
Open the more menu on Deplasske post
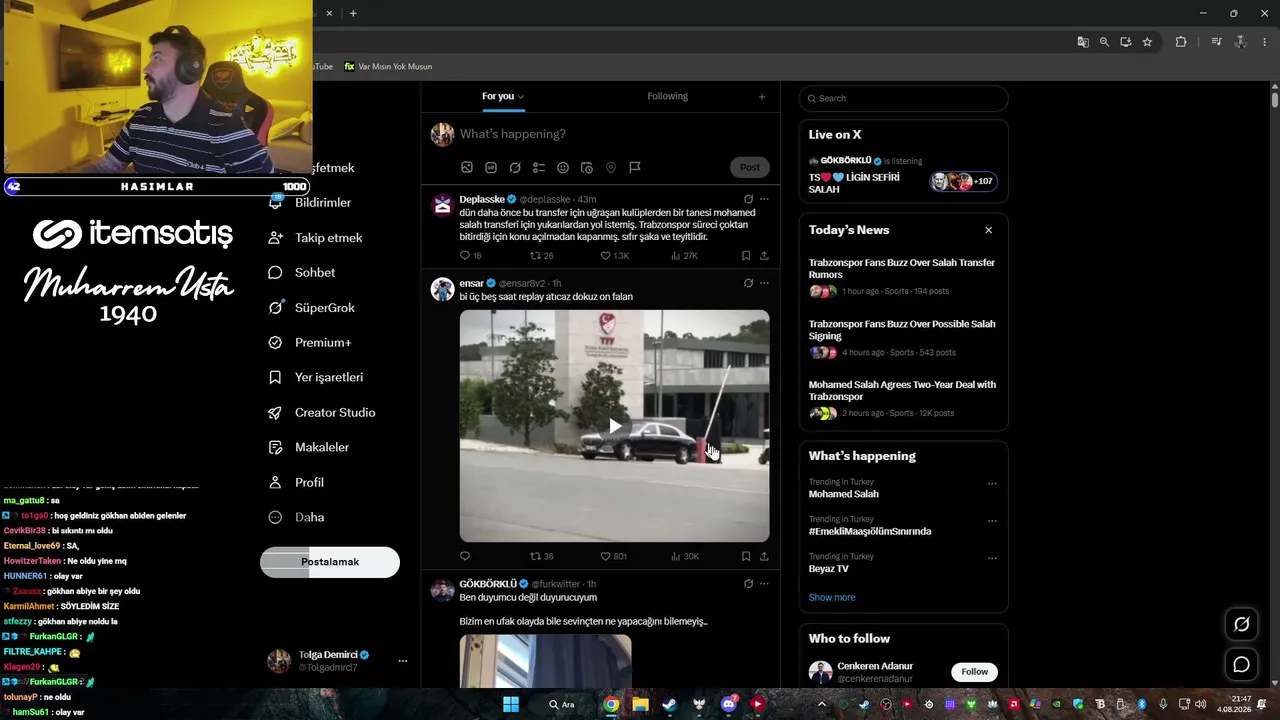coord(764,199)
